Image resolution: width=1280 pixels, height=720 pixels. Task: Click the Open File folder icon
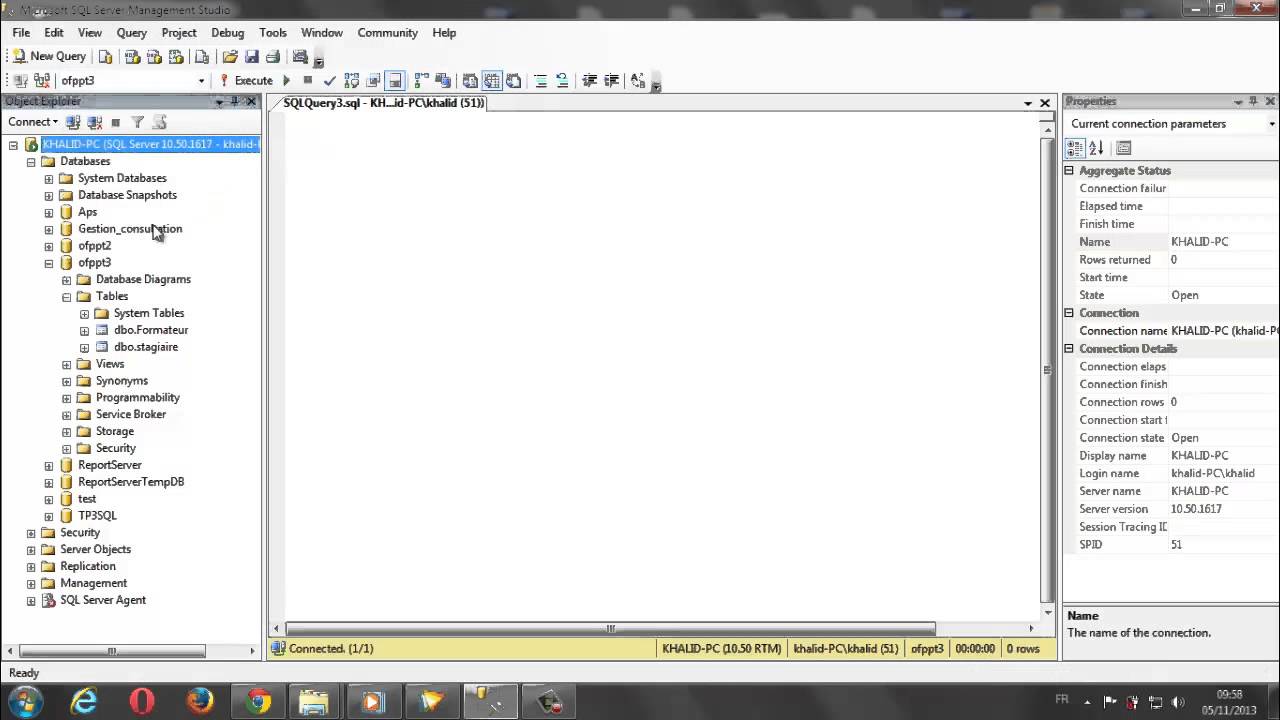230,57
